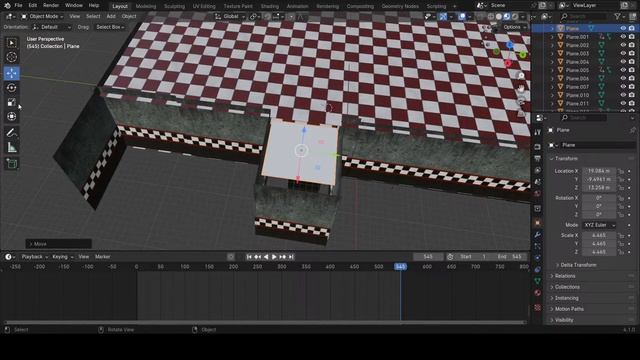
Task: Jump to the last frame
Action: (x=291, y=257)
